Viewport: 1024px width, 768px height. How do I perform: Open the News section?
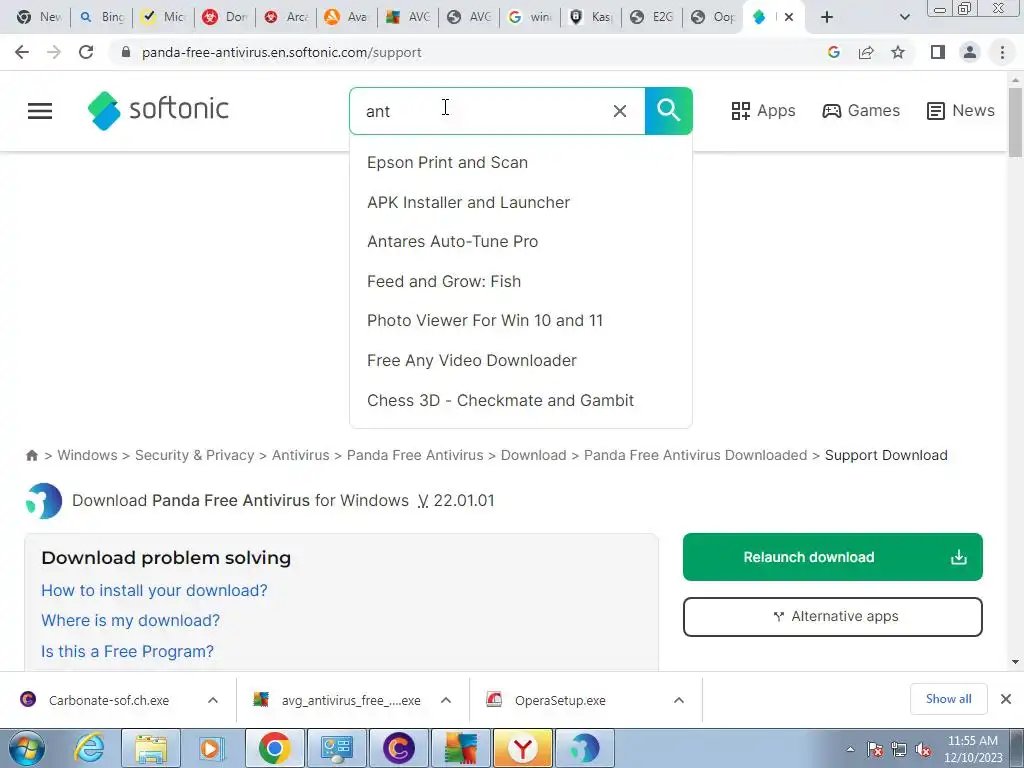(x=961, y=110)
